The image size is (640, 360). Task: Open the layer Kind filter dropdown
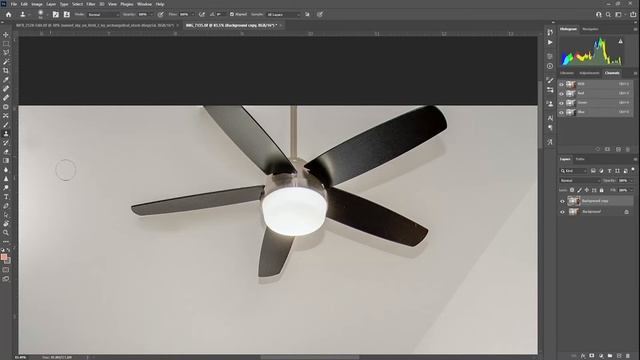pos(573,171)
